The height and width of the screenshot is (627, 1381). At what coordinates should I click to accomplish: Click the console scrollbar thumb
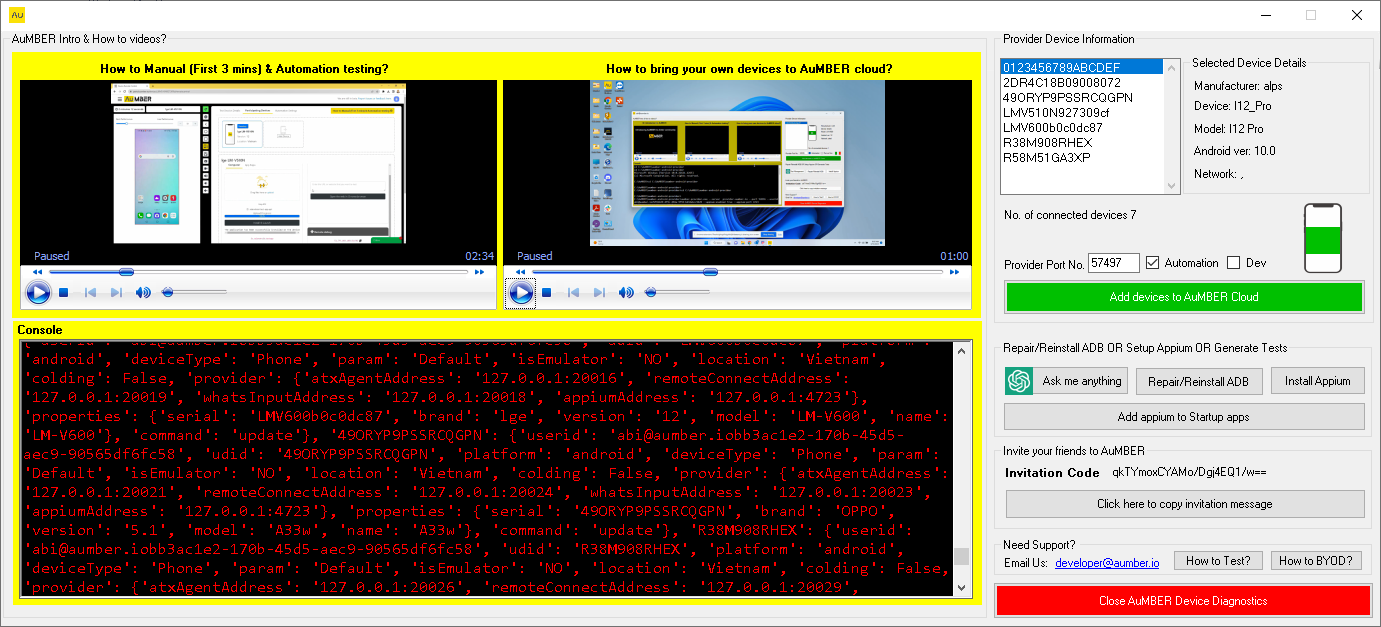click(x=961, y=556)
